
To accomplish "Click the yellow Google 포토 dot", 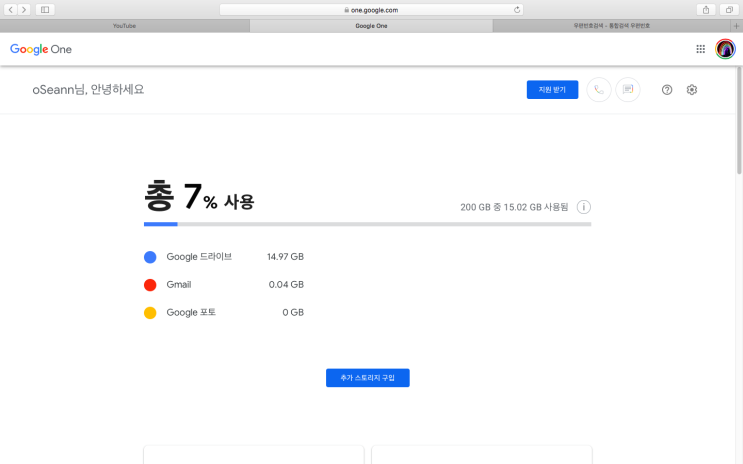I will click(x=150, y=313).
